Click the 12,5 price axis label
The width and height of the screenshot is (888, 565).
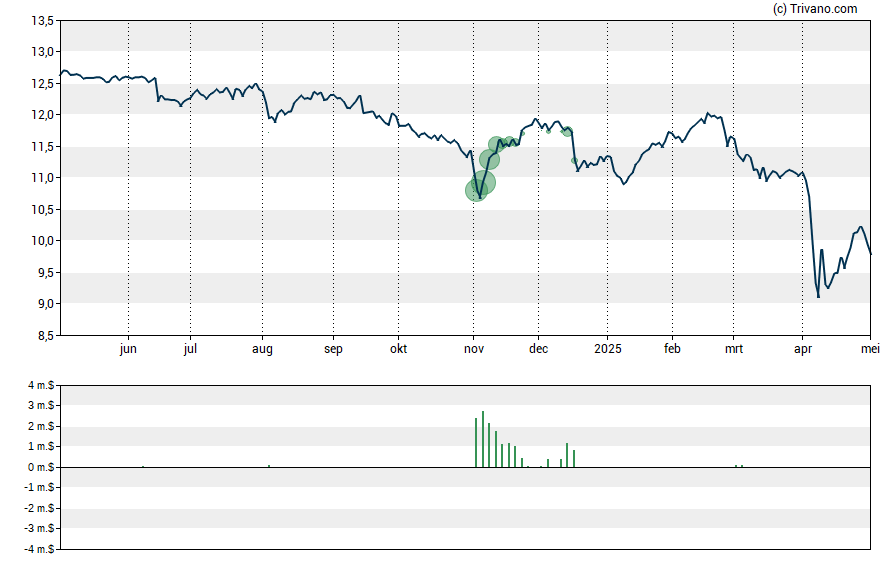(42, 84)
